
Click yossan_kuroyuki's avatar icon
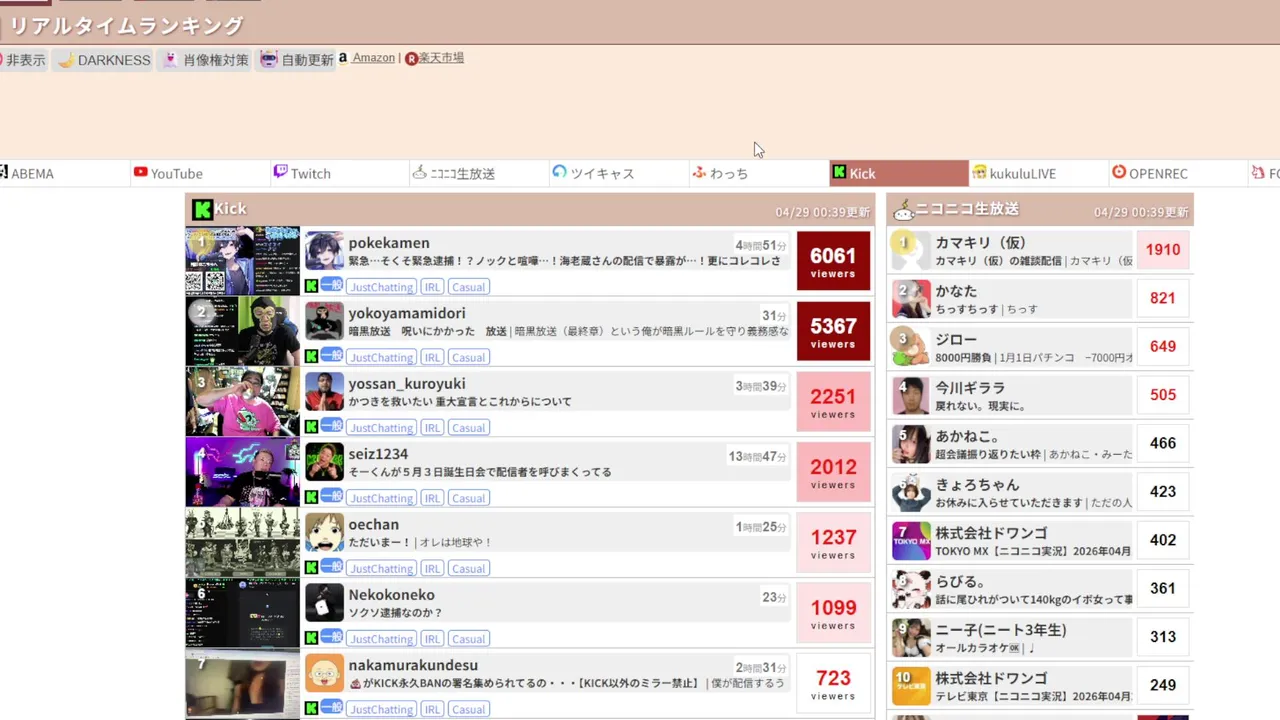coord(324,392)
